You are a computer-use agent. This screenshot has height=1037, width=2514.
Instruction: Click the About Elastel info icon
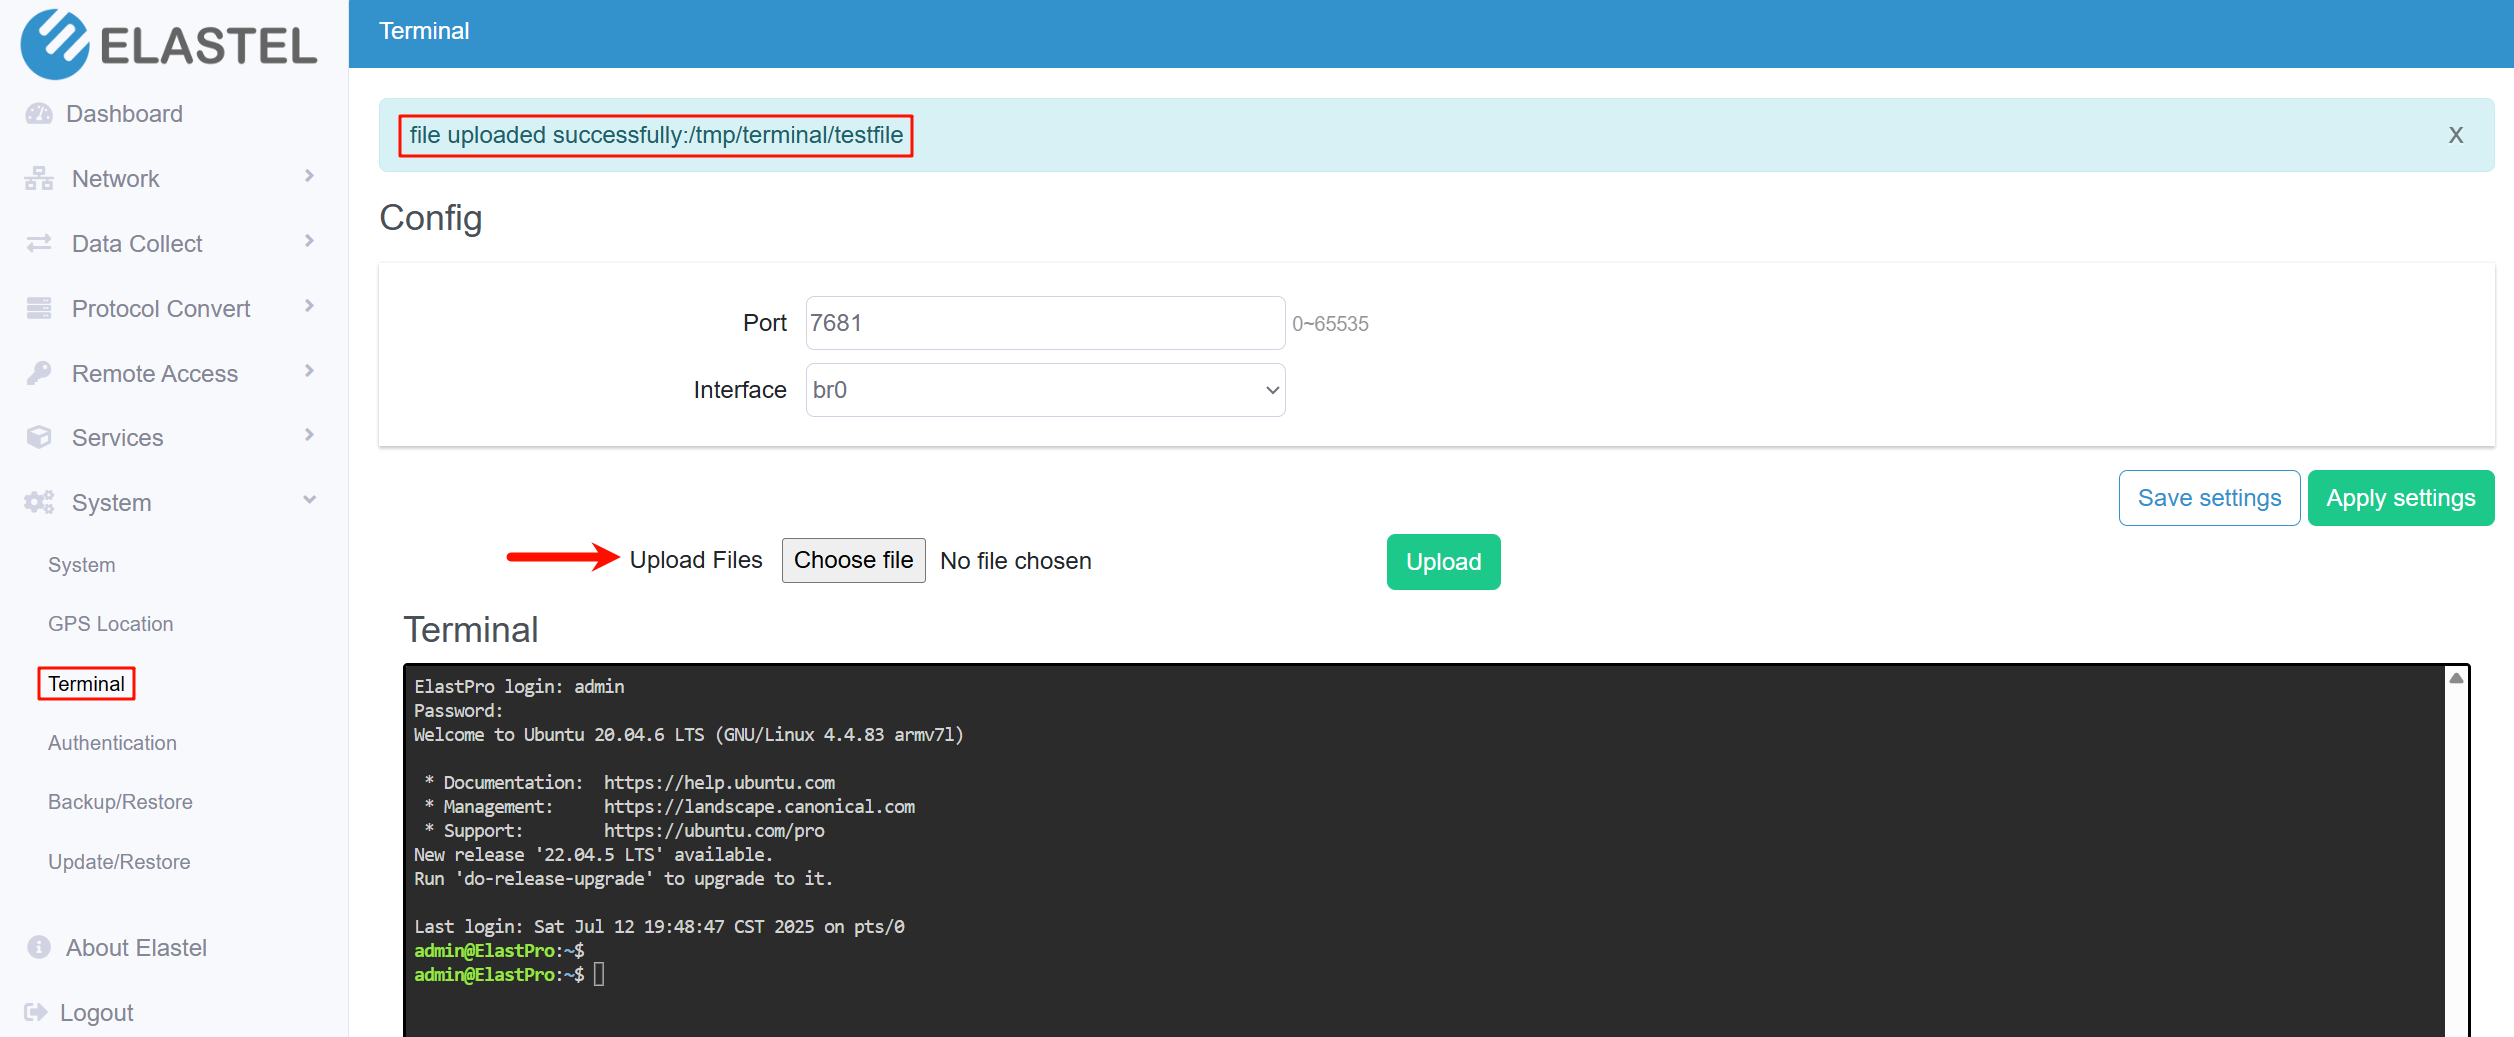tap(39, 947)
